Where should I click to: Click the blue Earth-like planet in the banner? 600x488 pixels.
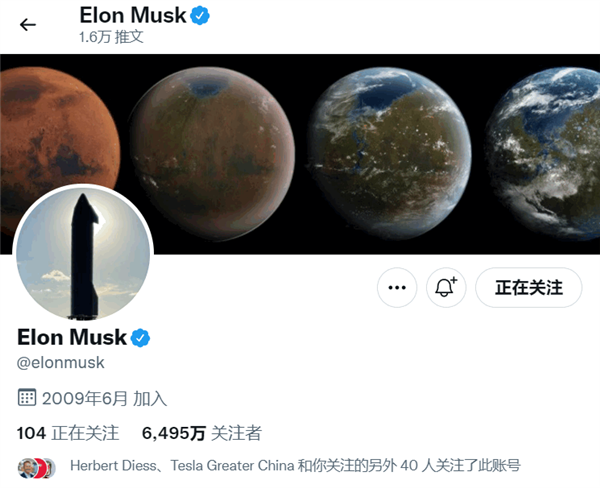pos(545,153)
